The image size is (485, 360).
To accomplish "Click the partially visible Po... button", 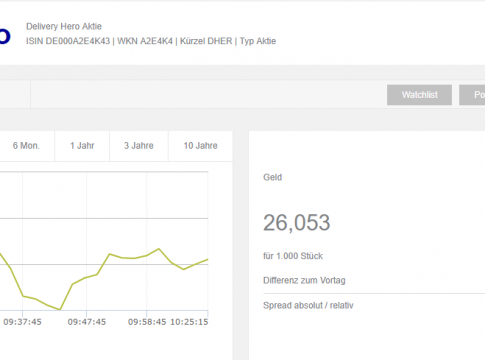I will (x=472, y=95).
